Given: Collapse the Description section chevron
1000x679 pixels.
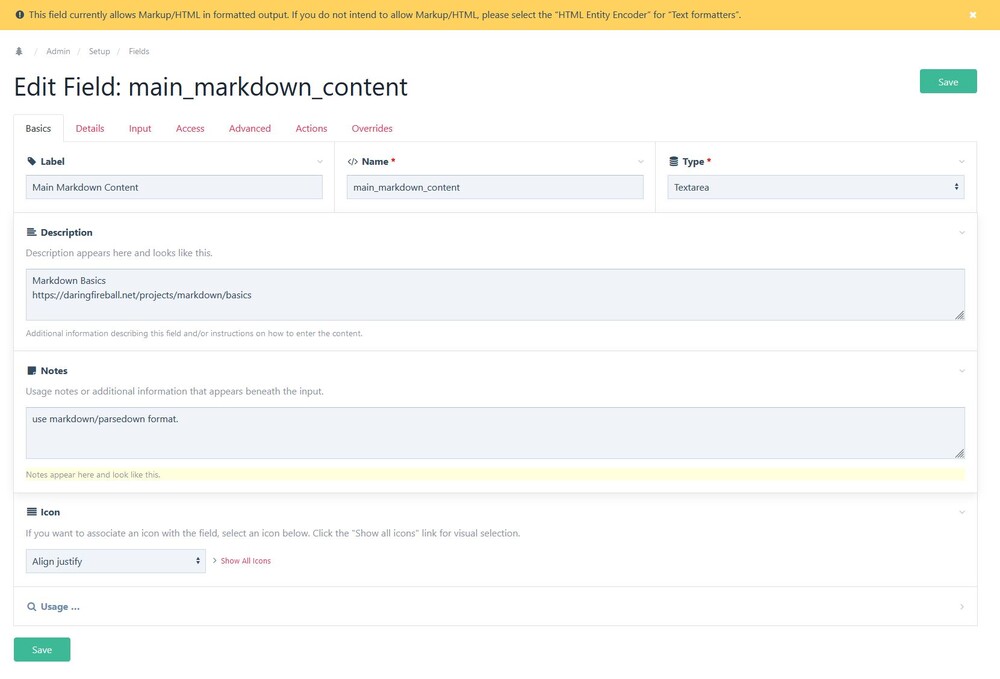Looking at the screenshot, I should point(962,233).
